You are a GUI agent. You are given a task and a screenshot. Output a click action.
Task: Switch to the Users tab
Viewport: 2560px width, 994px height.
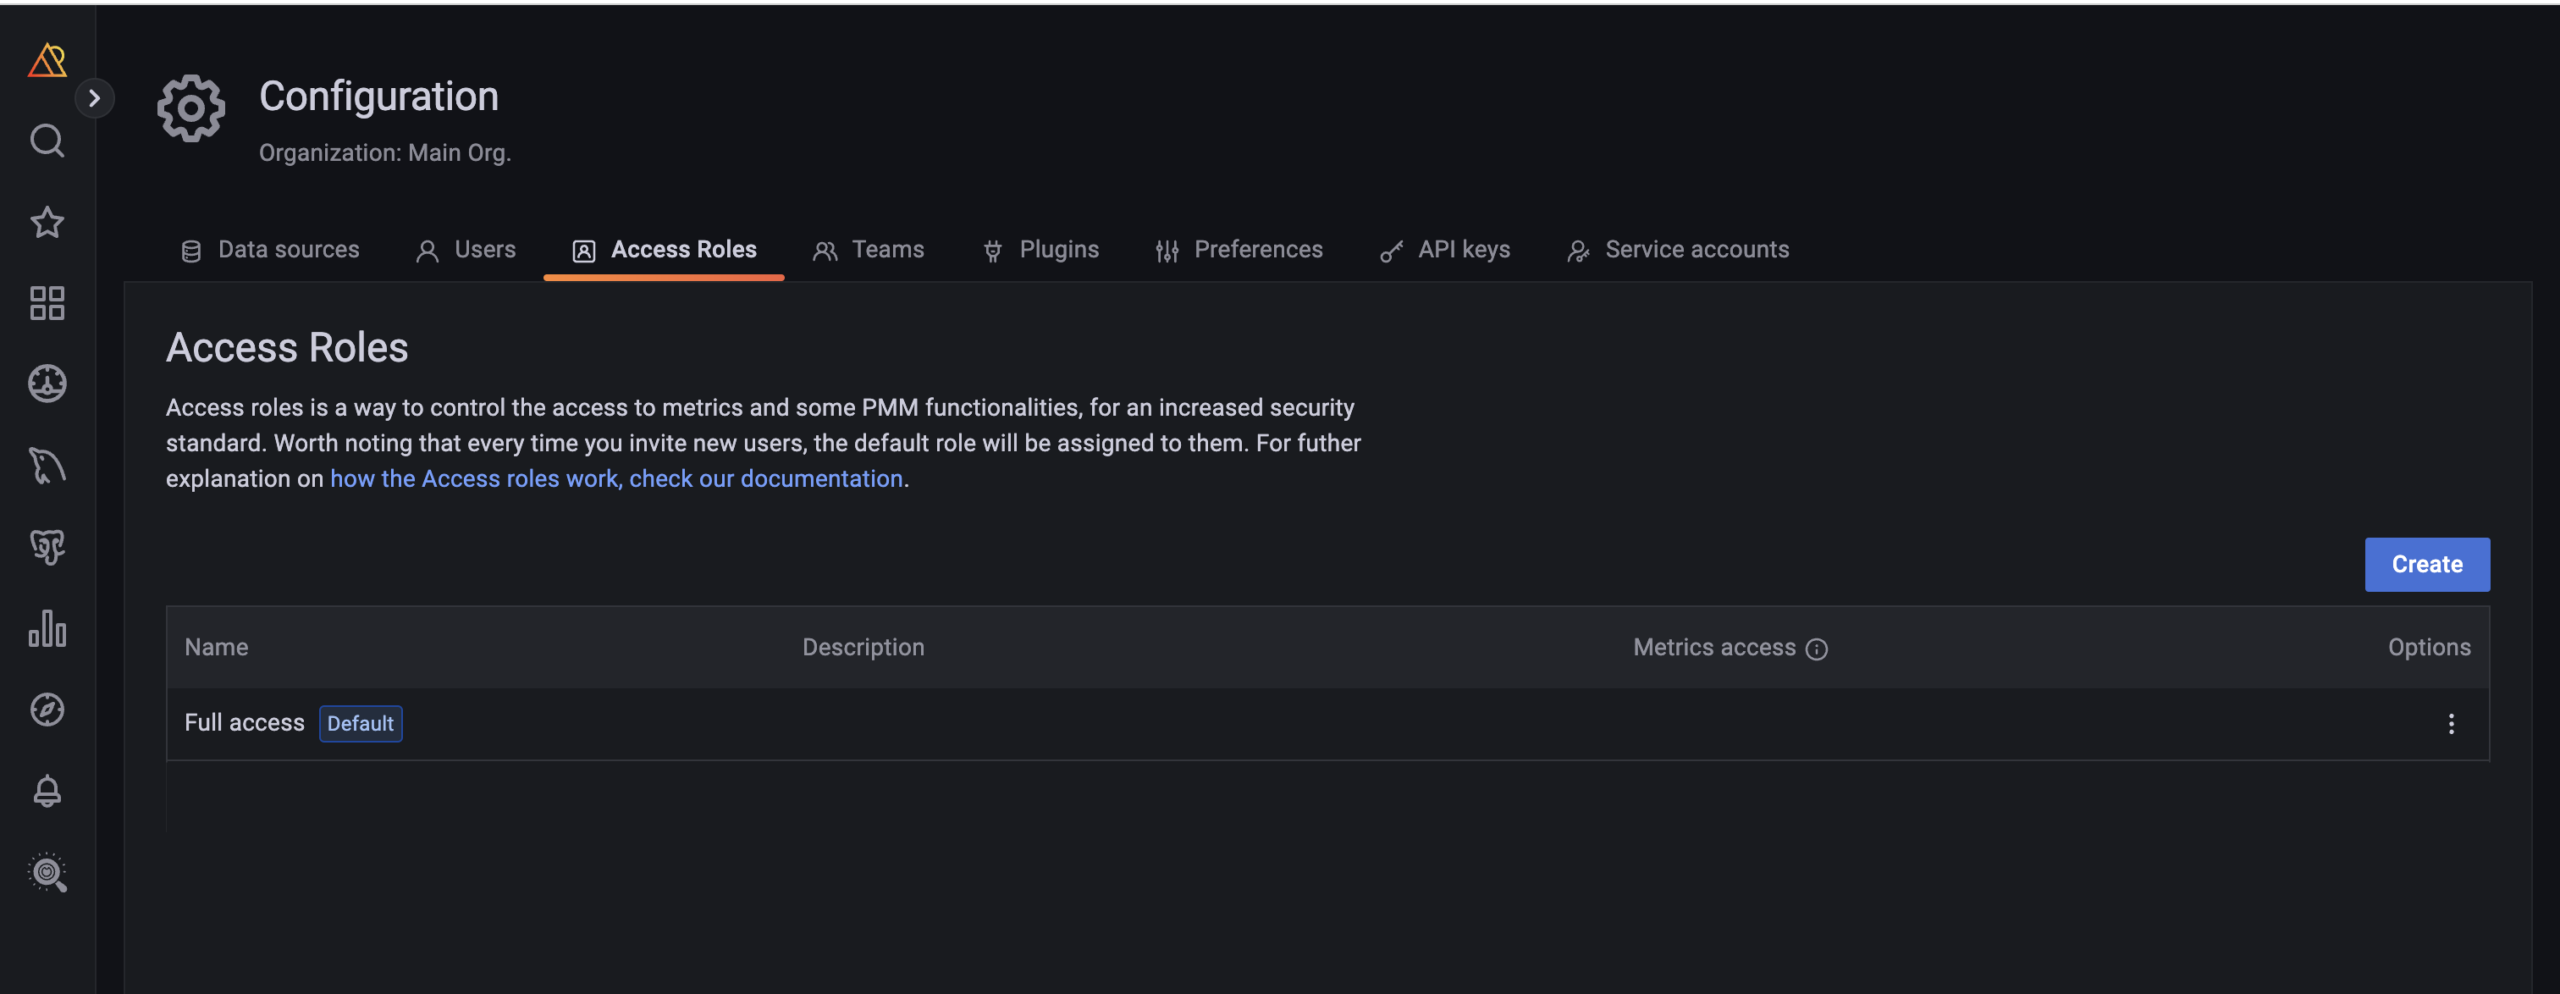click(466, 250)
